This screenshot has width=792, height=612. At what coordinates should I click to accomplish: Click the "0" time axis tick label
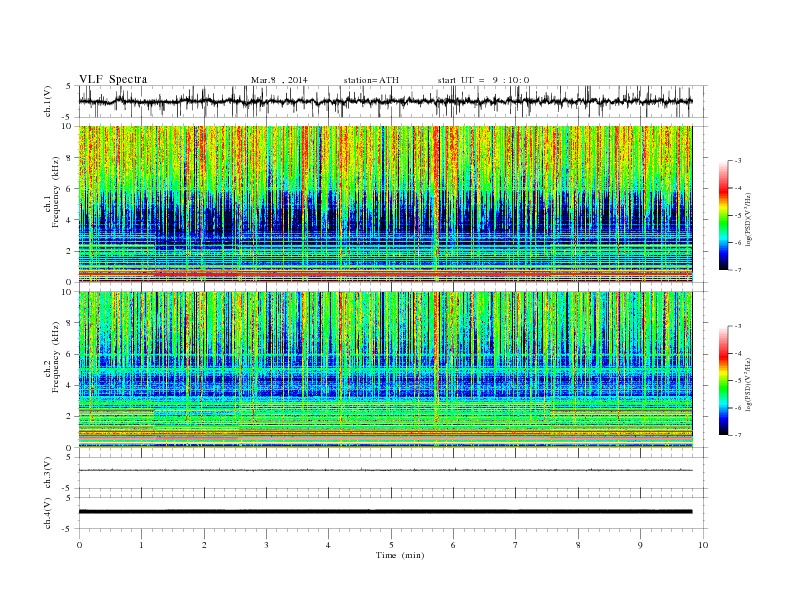[x=79, y=545]
